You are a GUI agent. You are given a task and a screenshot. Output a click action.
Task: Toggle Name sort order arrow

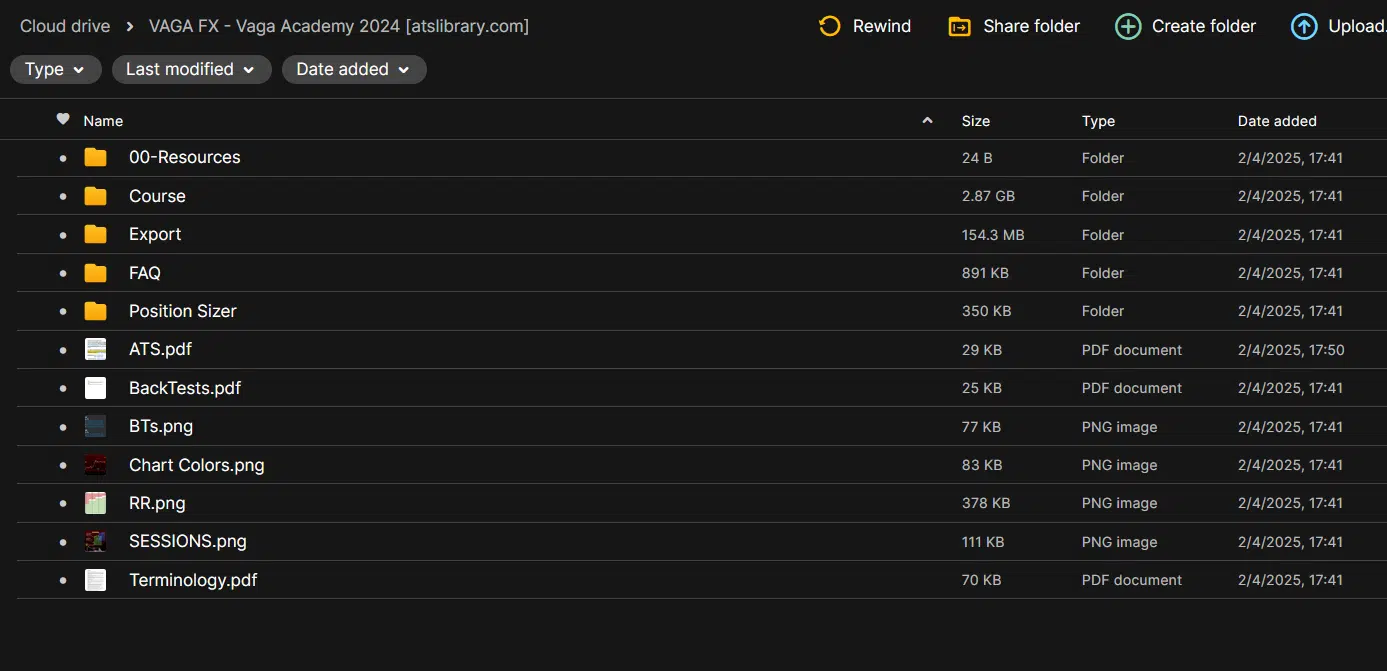[927, 121]
